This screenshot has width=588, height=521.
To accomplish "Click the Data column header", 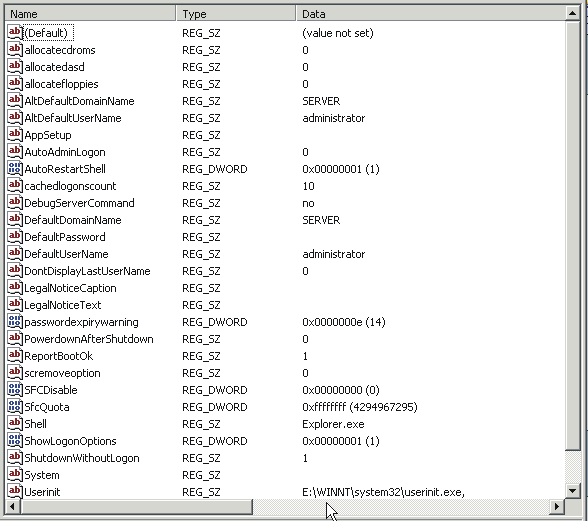I will 430,14.
